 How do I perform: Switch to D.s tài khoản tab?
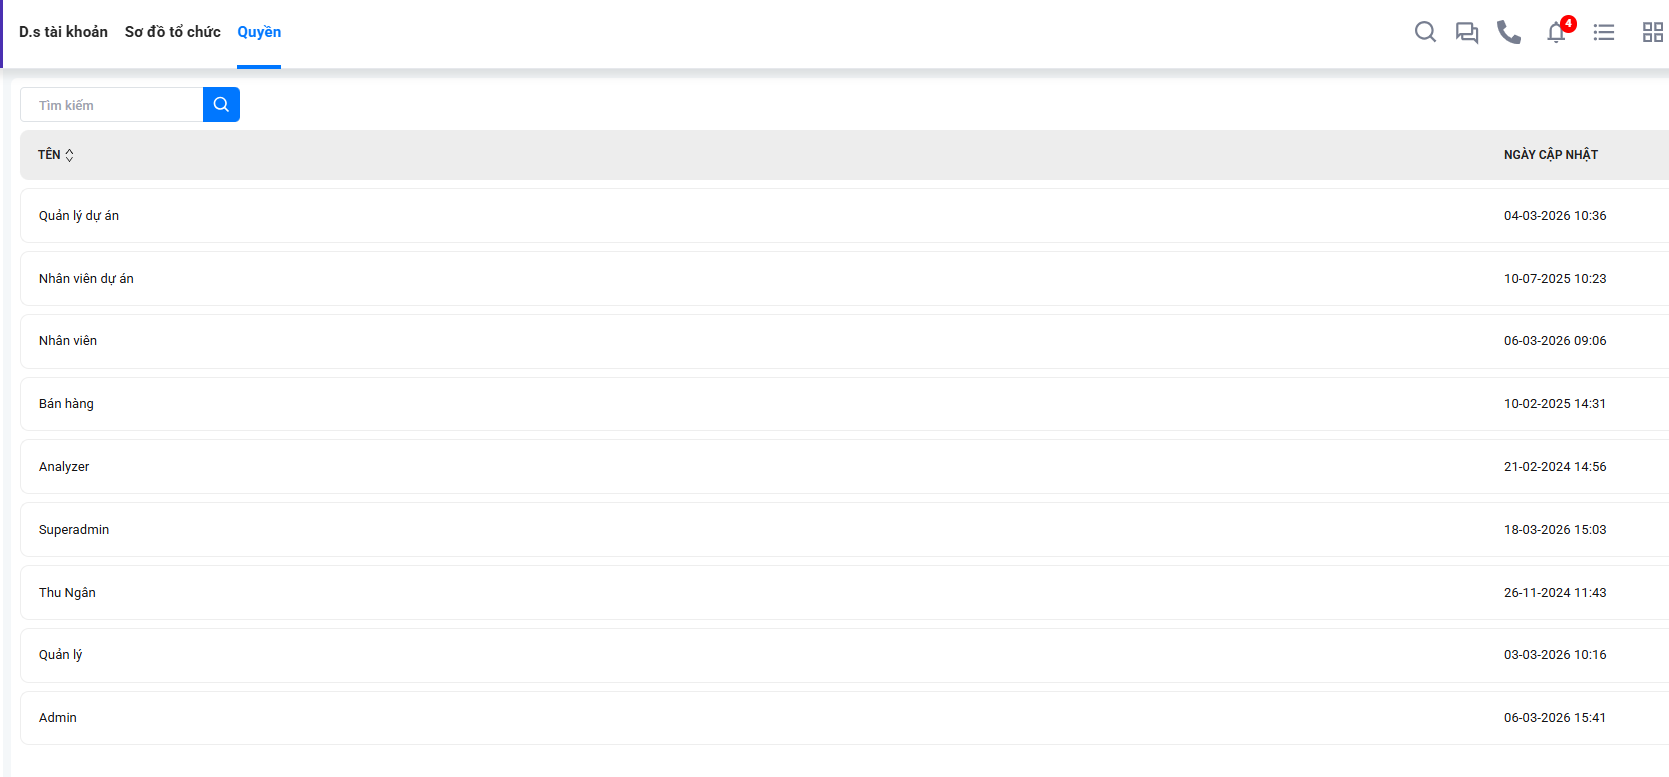(63, 32)
